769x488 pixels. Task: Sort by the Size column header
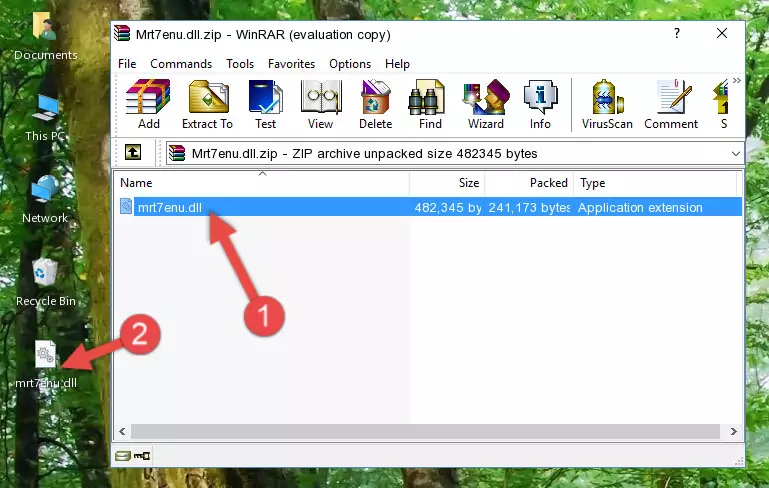pos(447,183)
